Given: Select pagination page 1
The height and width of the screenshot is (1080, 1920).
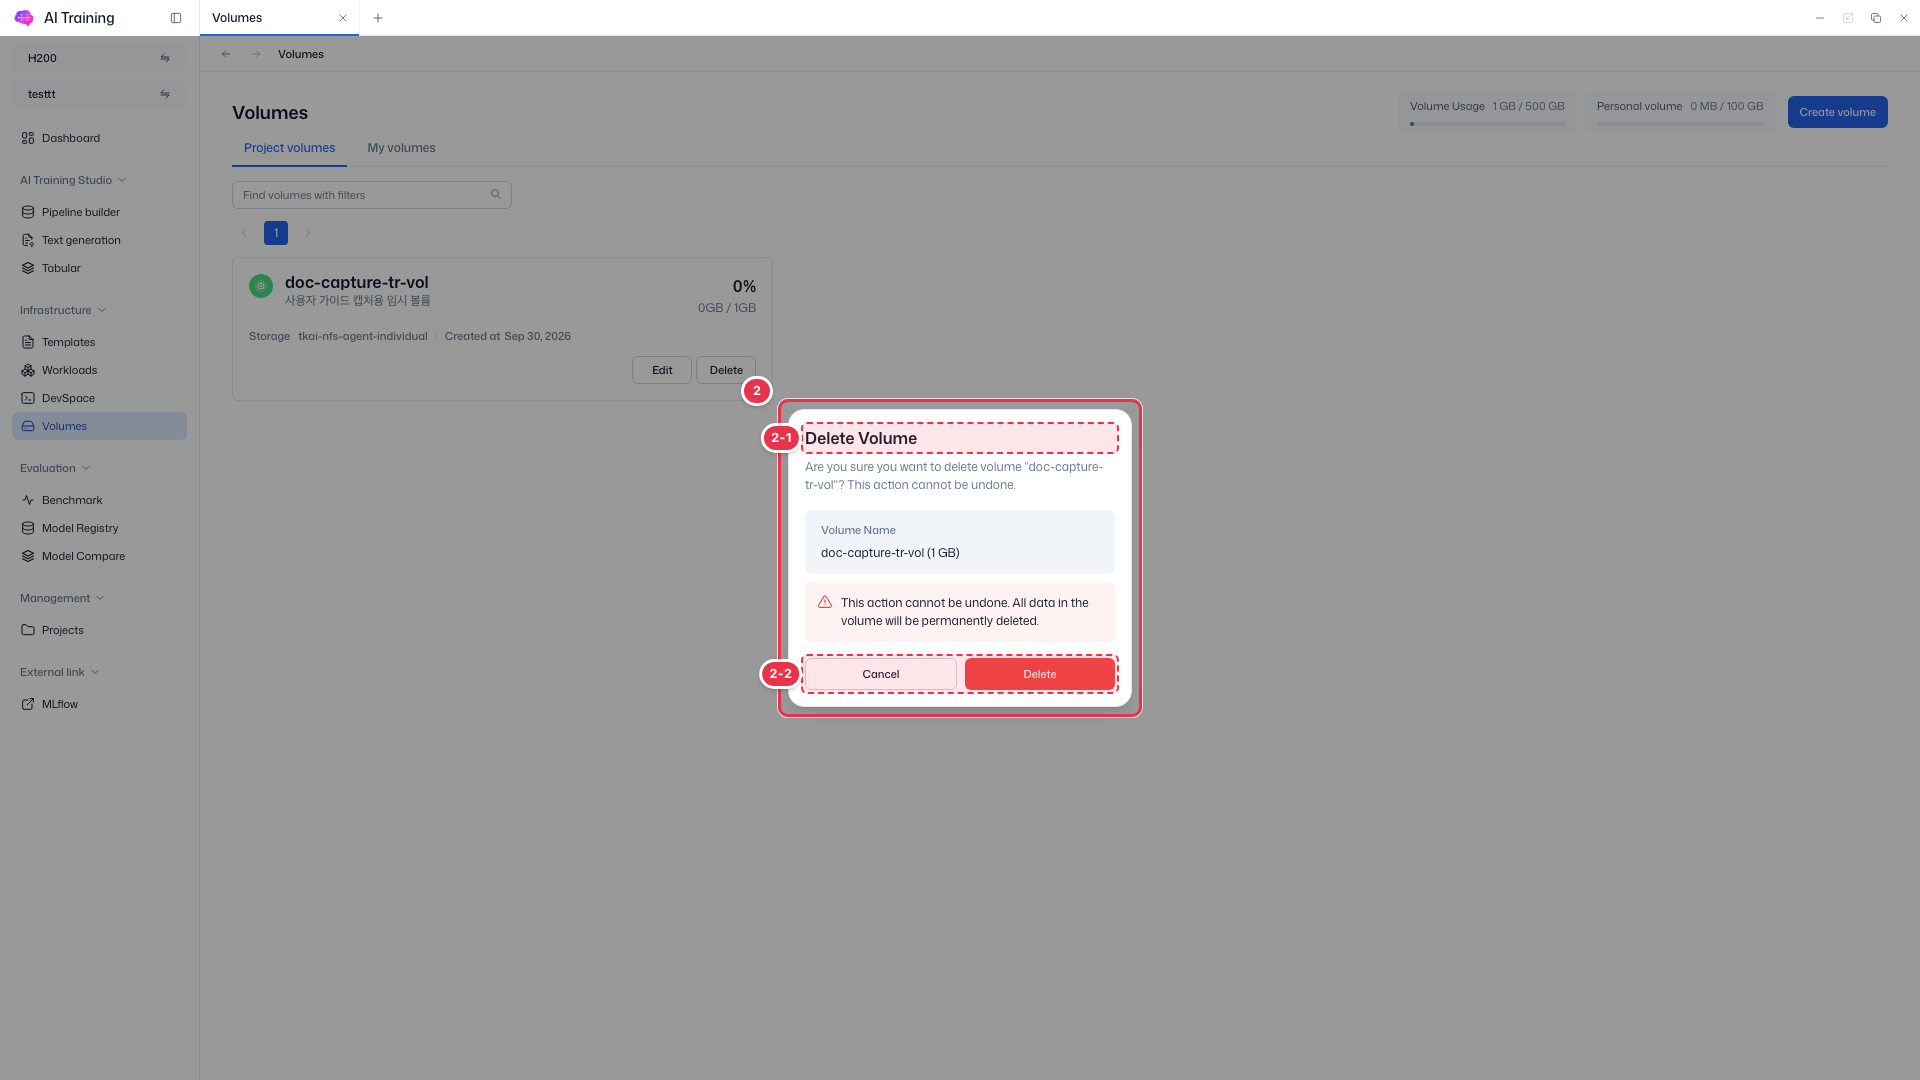Looking at the screenshot, I should 276,233.
